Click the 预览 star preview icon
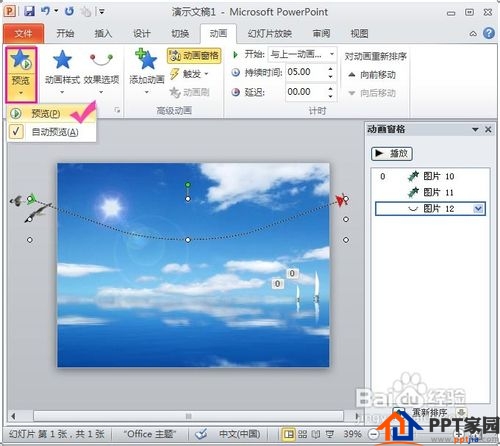500x446 pixels. tap(21, 59)
